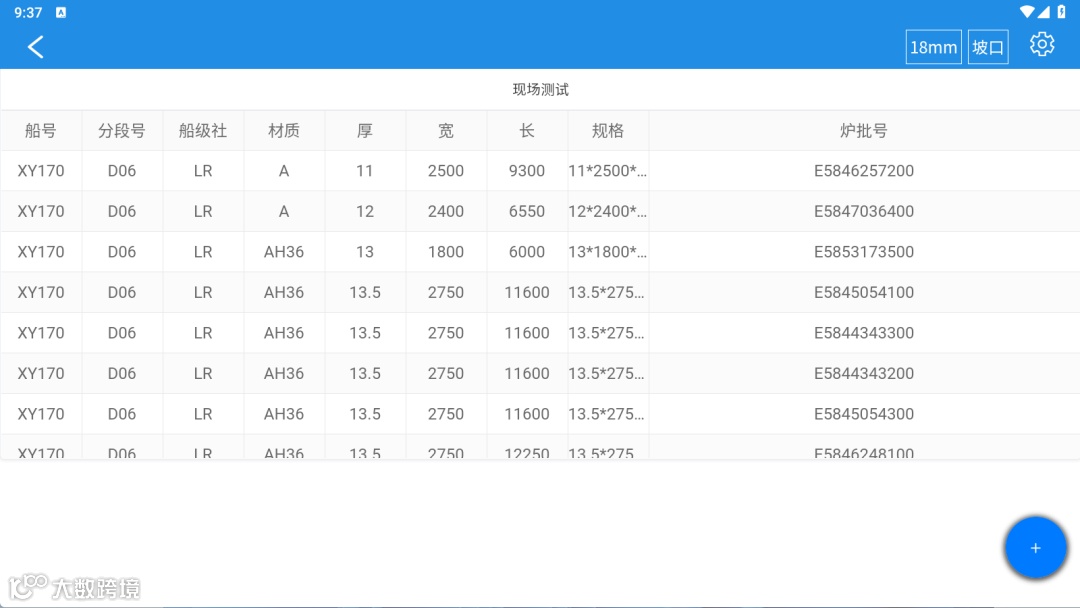Click D06 cell in E5847036400 row

(122, 211)
